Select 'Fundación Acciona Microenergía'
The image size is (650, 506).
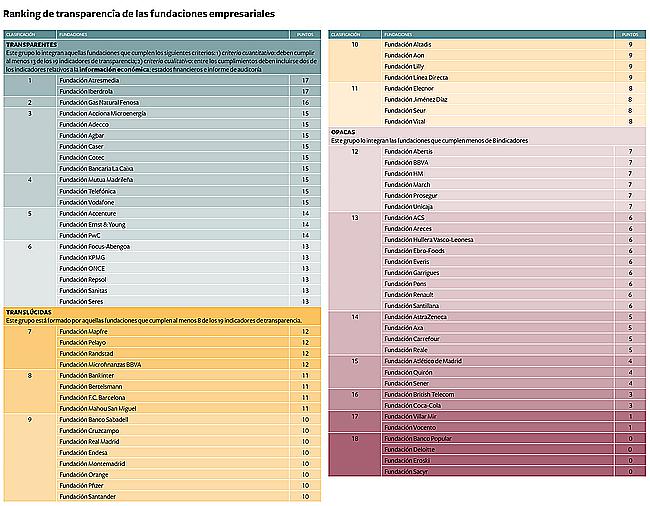103,113
